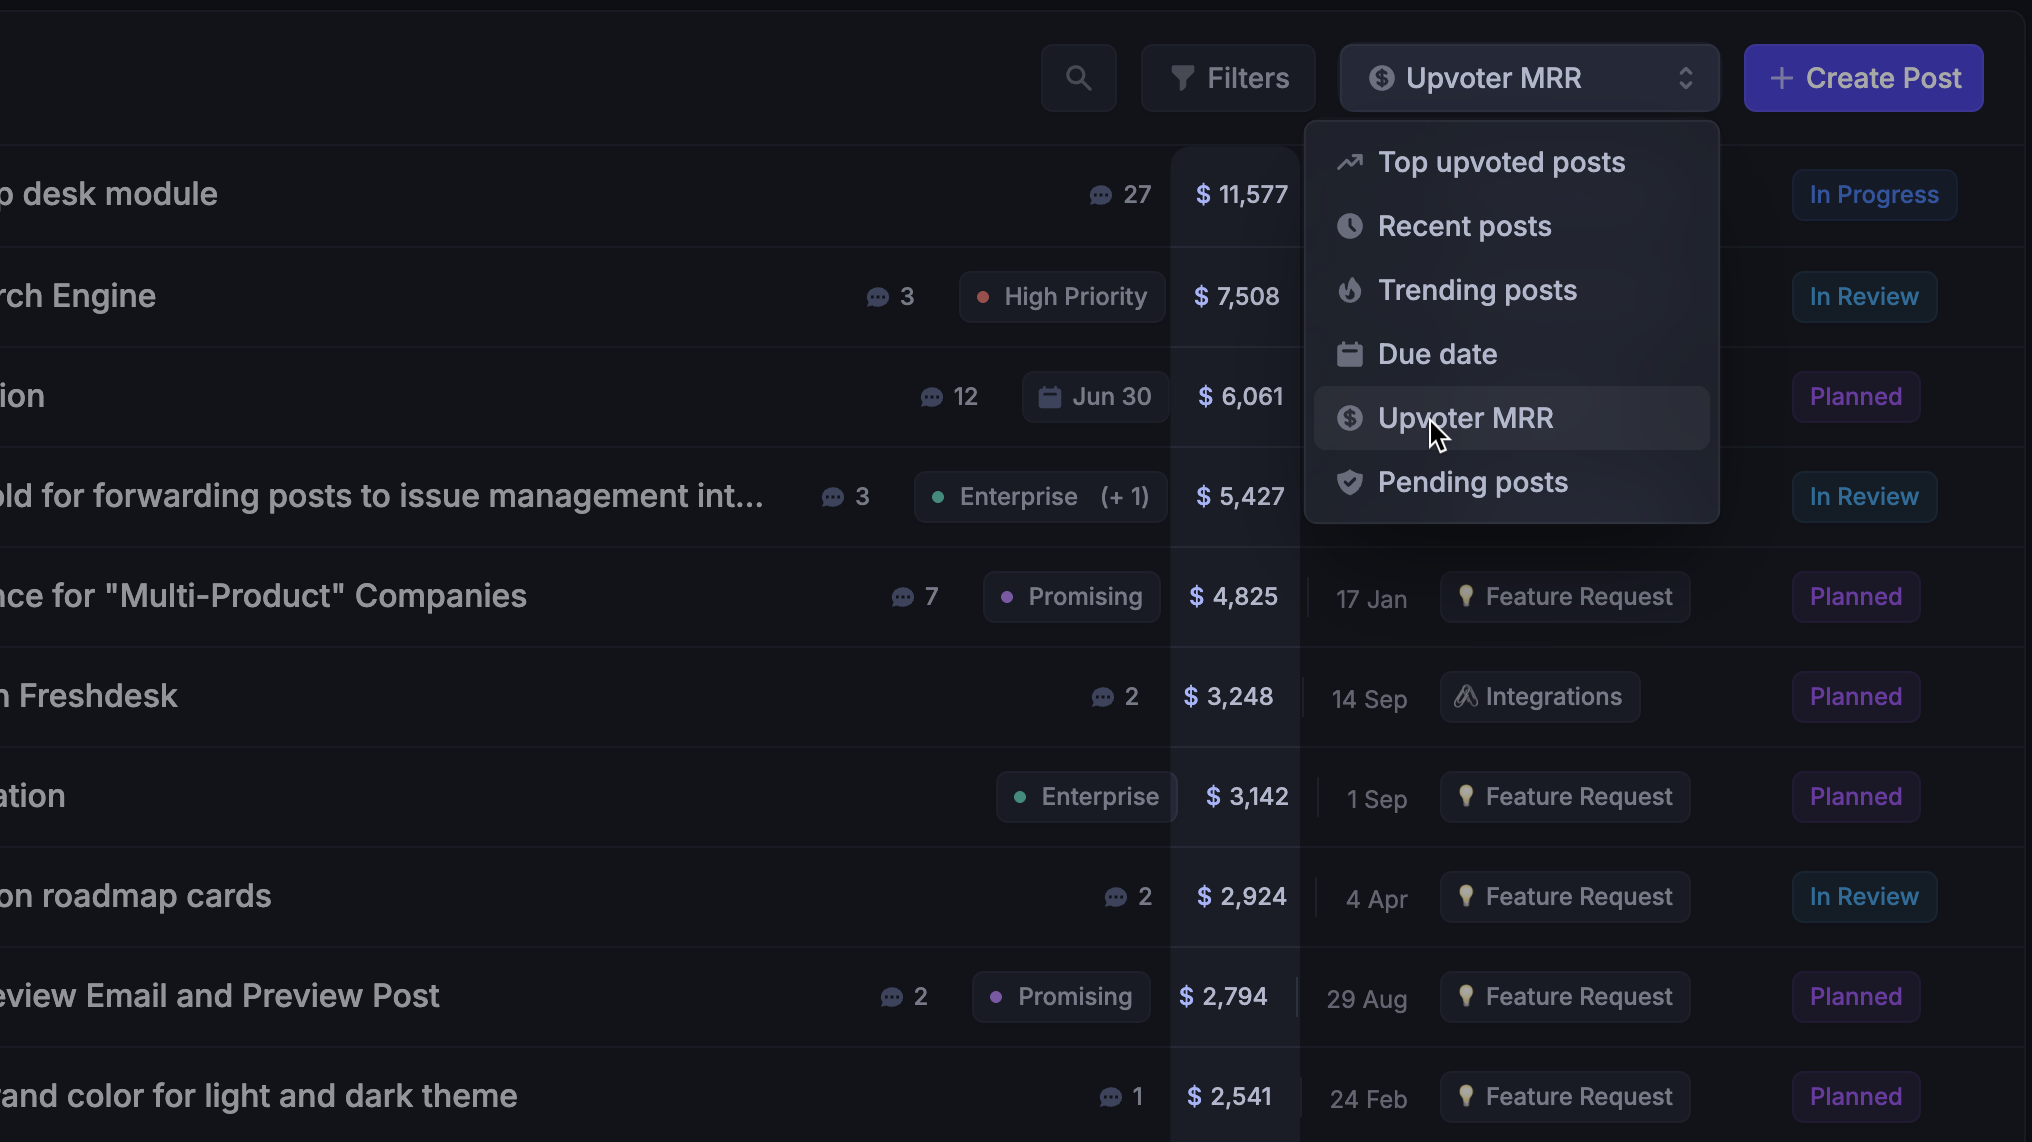Click the In Progress status badge

(1873, 194)
